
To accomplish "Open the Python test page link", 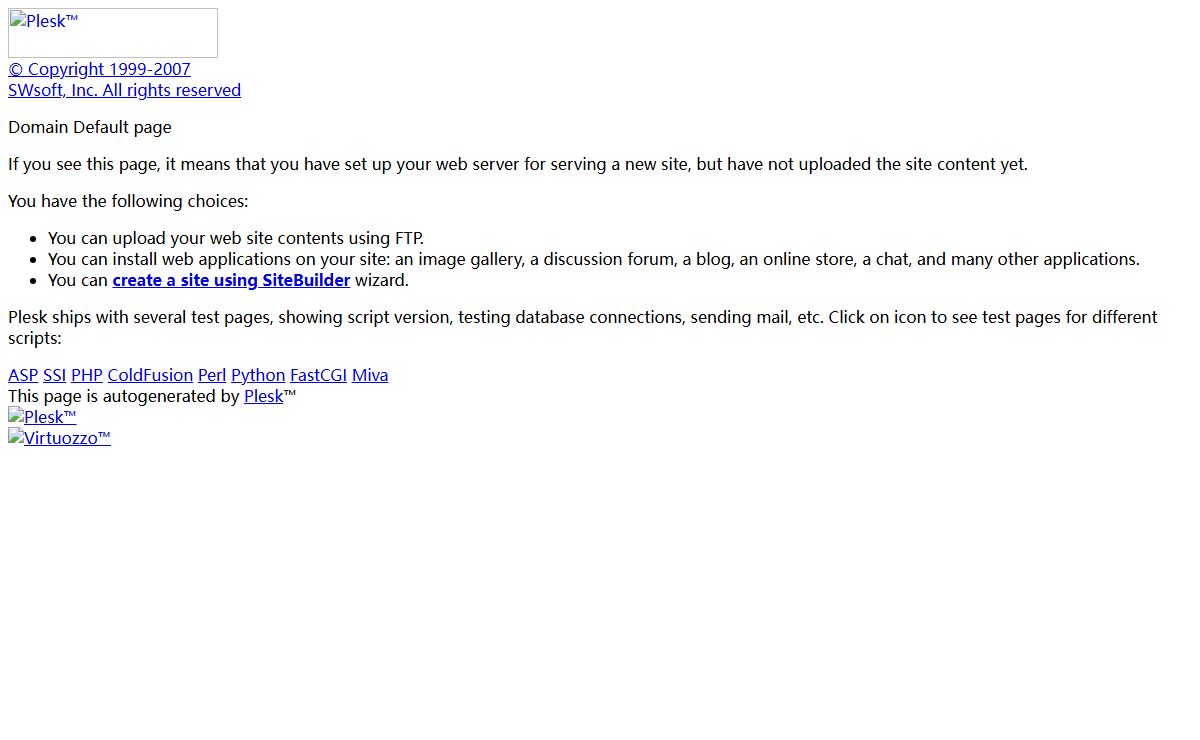I will tap(258, 375).
